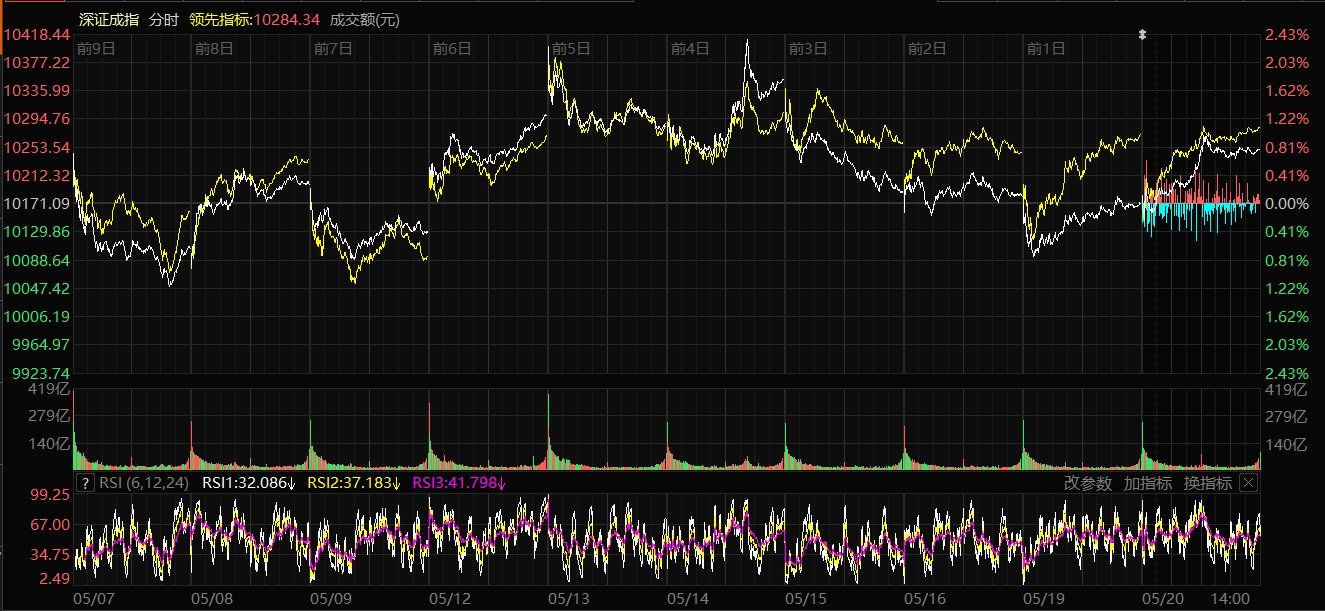Click the 05/15 date on the time axis

[807, 598]
